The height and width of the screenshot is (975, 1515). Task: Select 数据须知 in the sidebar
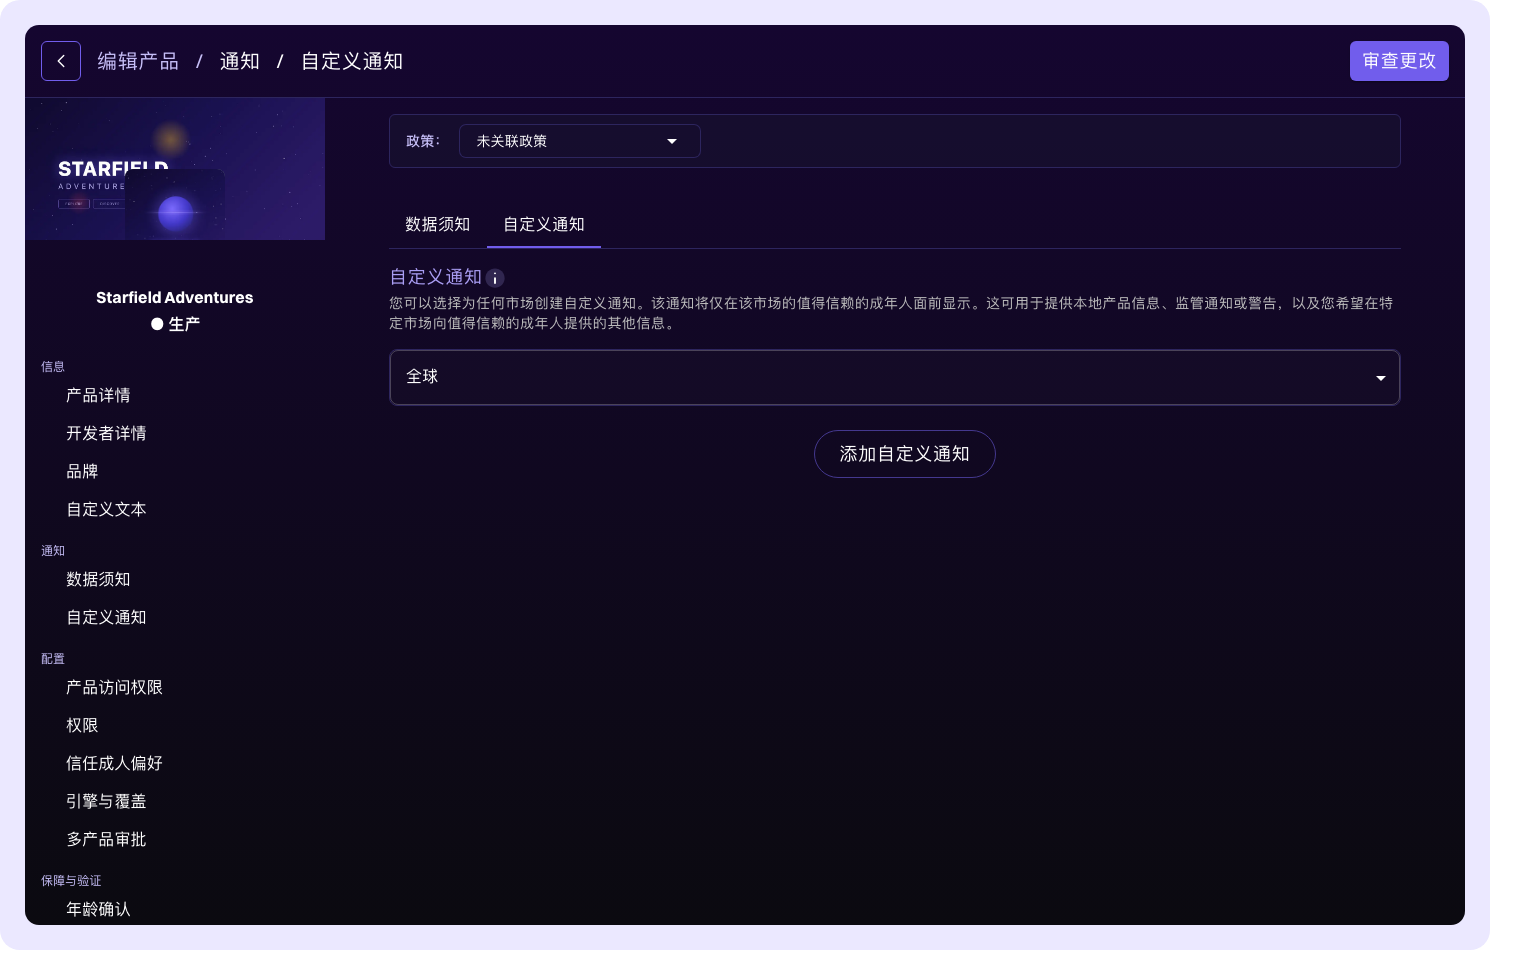[x=98, y=579]
